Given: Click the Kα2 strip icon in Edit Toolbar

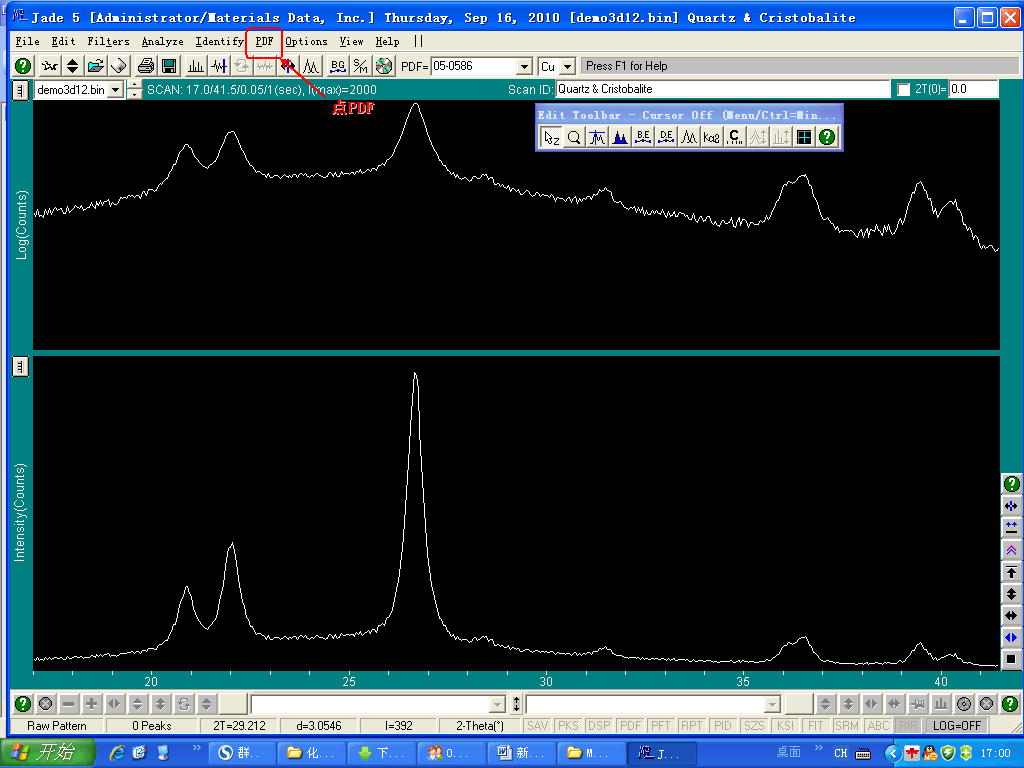Looking at the screenshot, I should pos(712,137).
